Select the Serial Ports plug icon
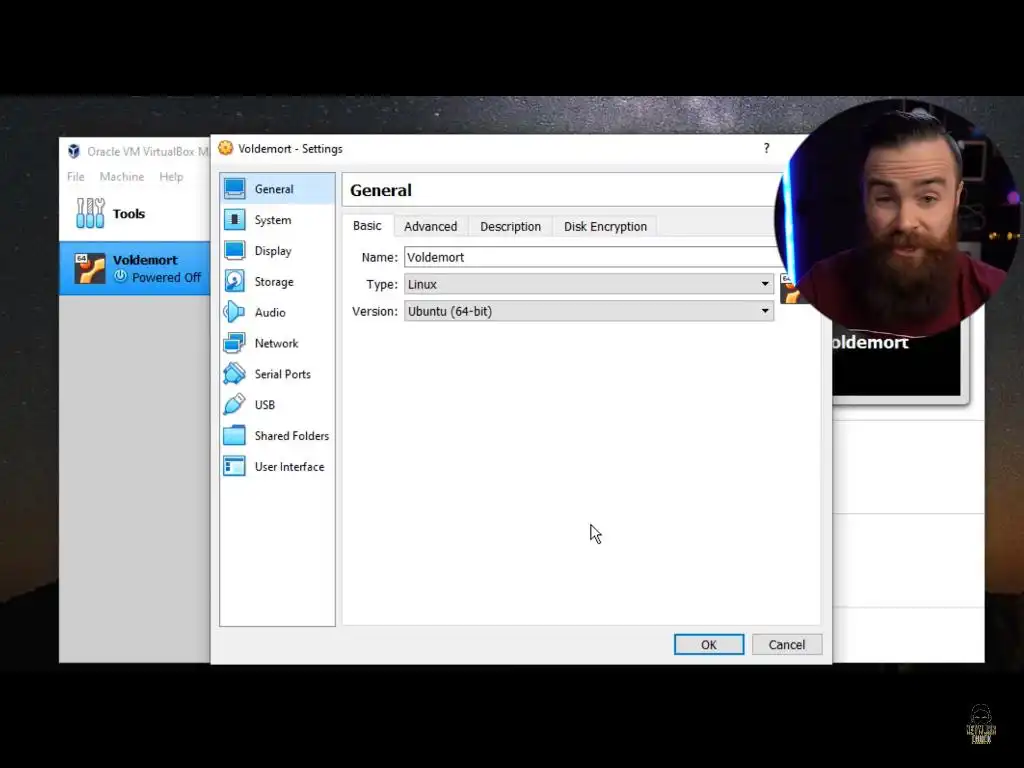This screenshot has width=1024, height=768. (x=234, y=374)
